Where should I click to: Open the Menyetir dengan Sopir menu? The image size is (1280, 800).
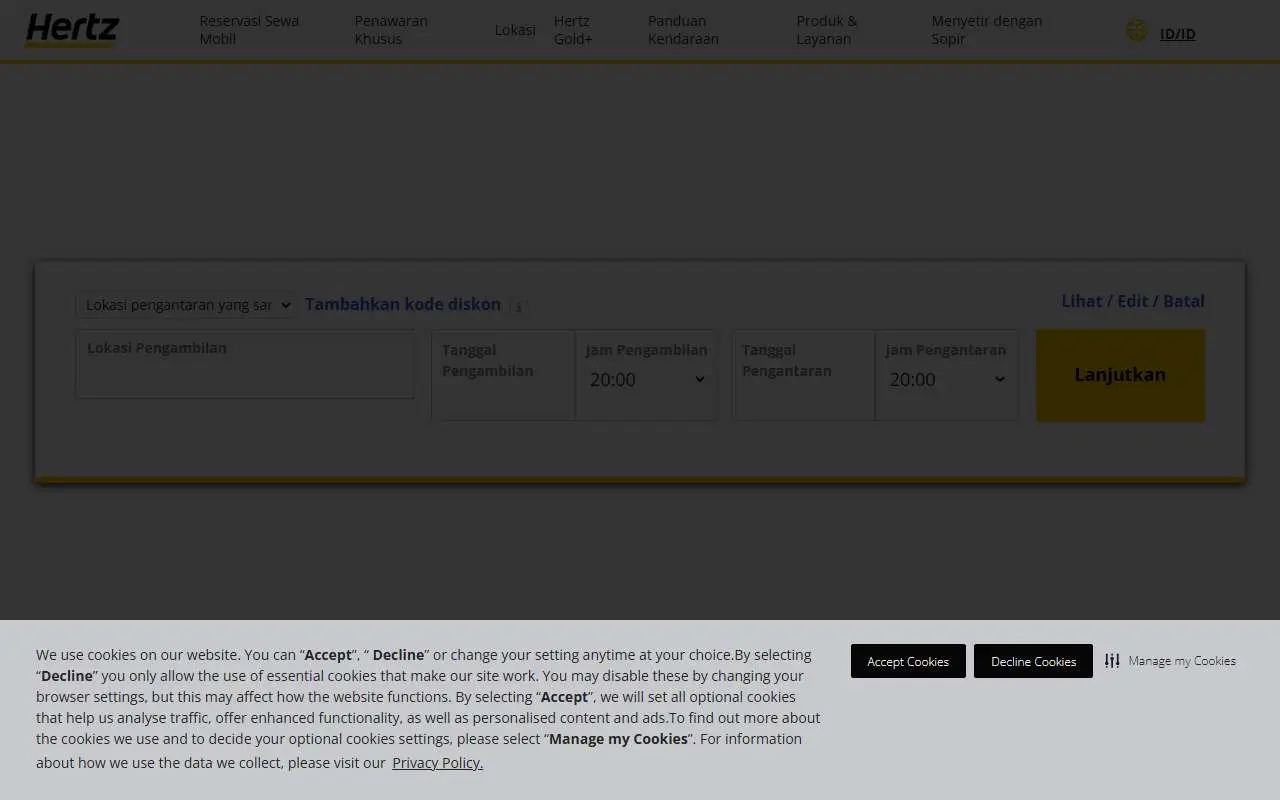(986, 30)
